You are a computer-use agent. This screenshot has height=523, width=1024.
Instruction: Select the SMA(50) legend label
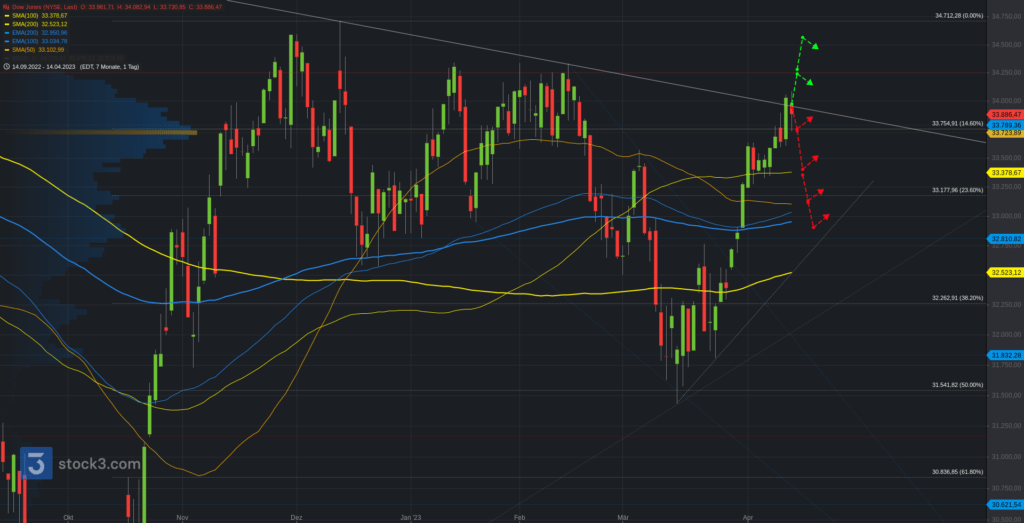coord(24,50)
